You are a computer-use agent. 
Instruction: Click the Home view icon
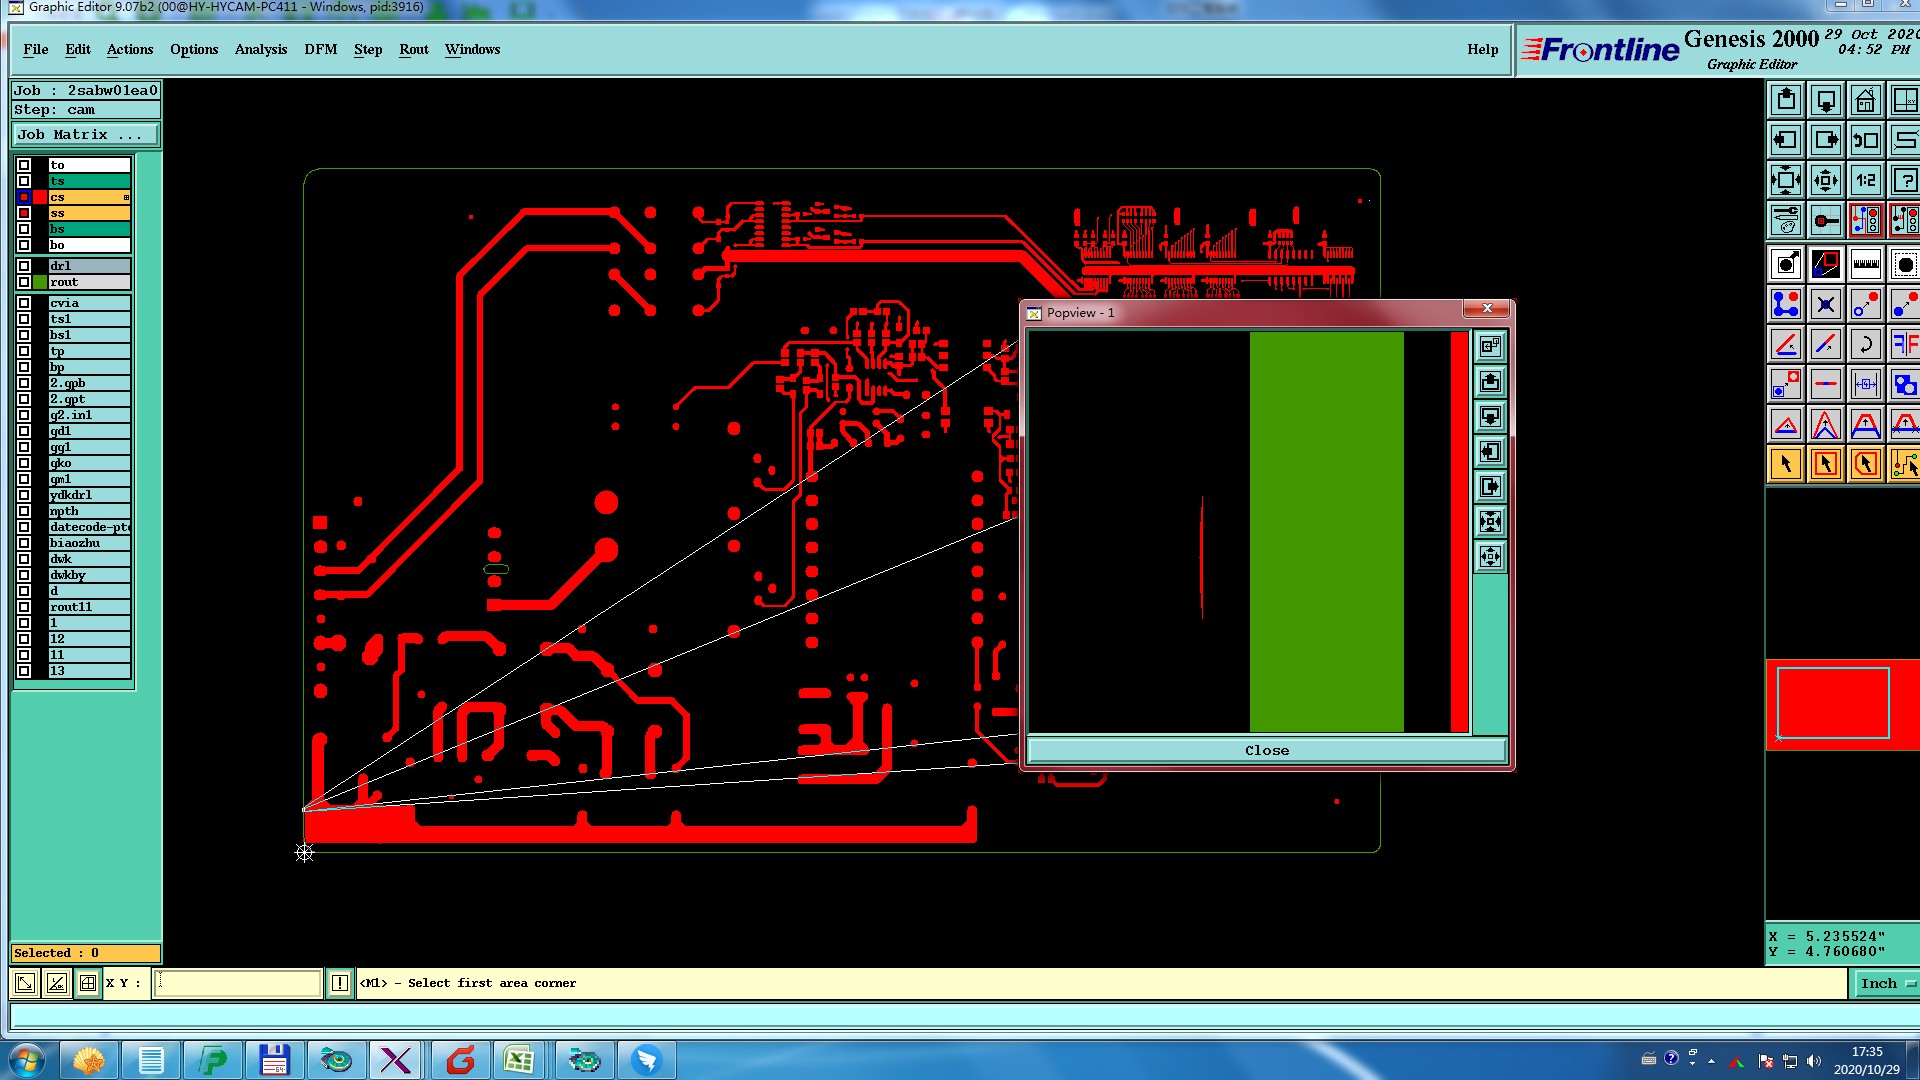click(1866, 100)
